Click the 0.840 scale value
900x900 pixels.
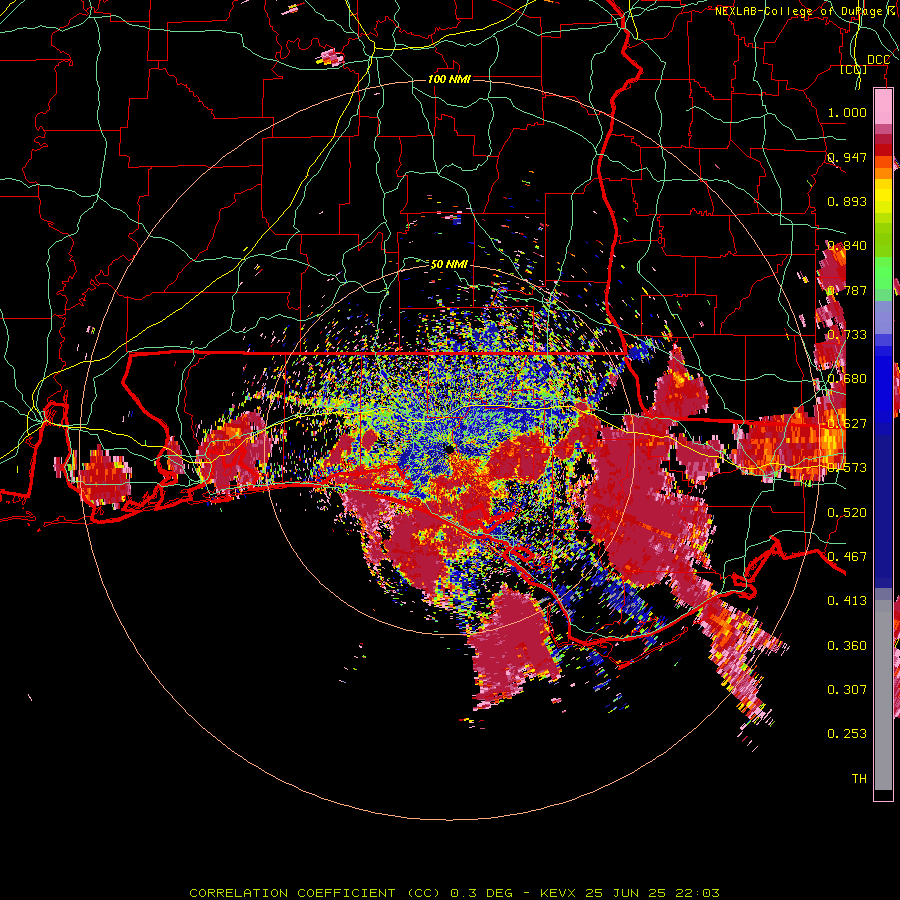click(847, 246)
